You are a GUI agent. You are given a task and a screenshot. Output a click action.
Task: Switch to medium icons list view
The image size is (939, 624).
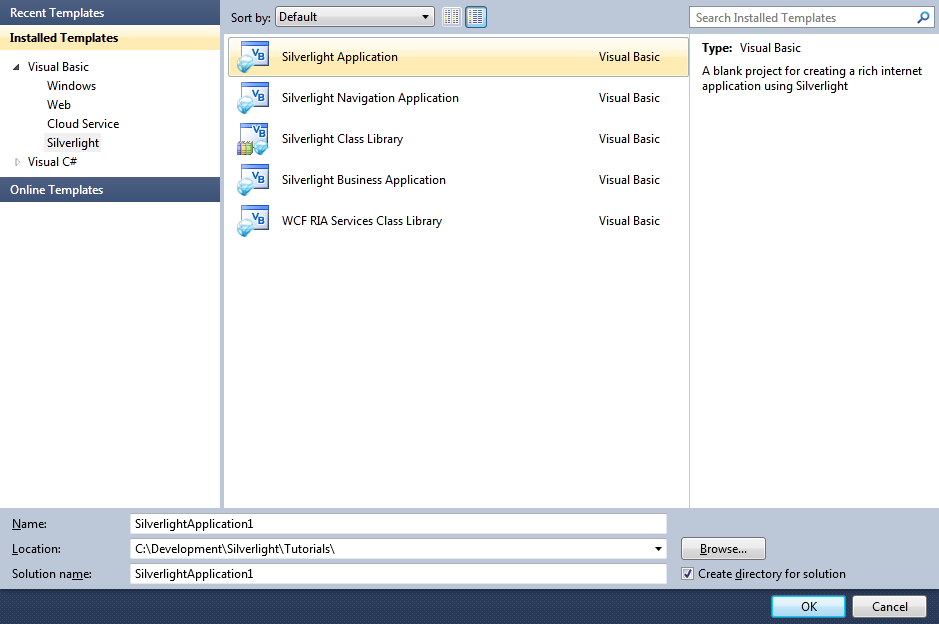pyautogui.click(x=476, y=17)
